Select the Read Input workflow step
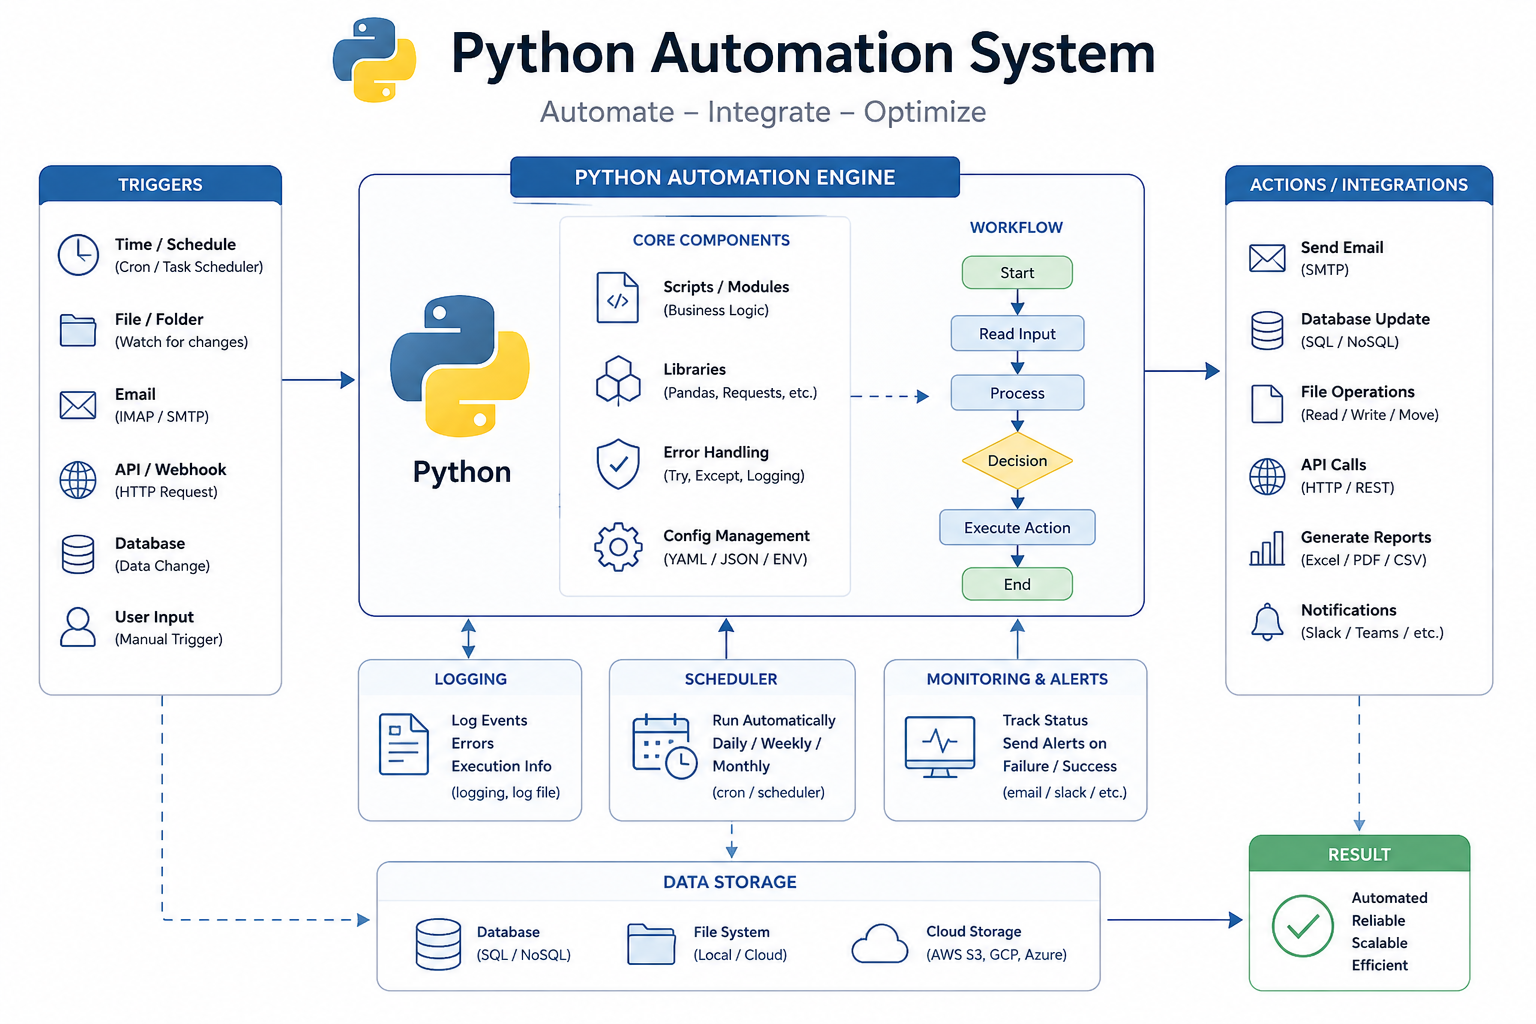Viewport: 1536px width, 1024px height. [x=1017, y=334]
